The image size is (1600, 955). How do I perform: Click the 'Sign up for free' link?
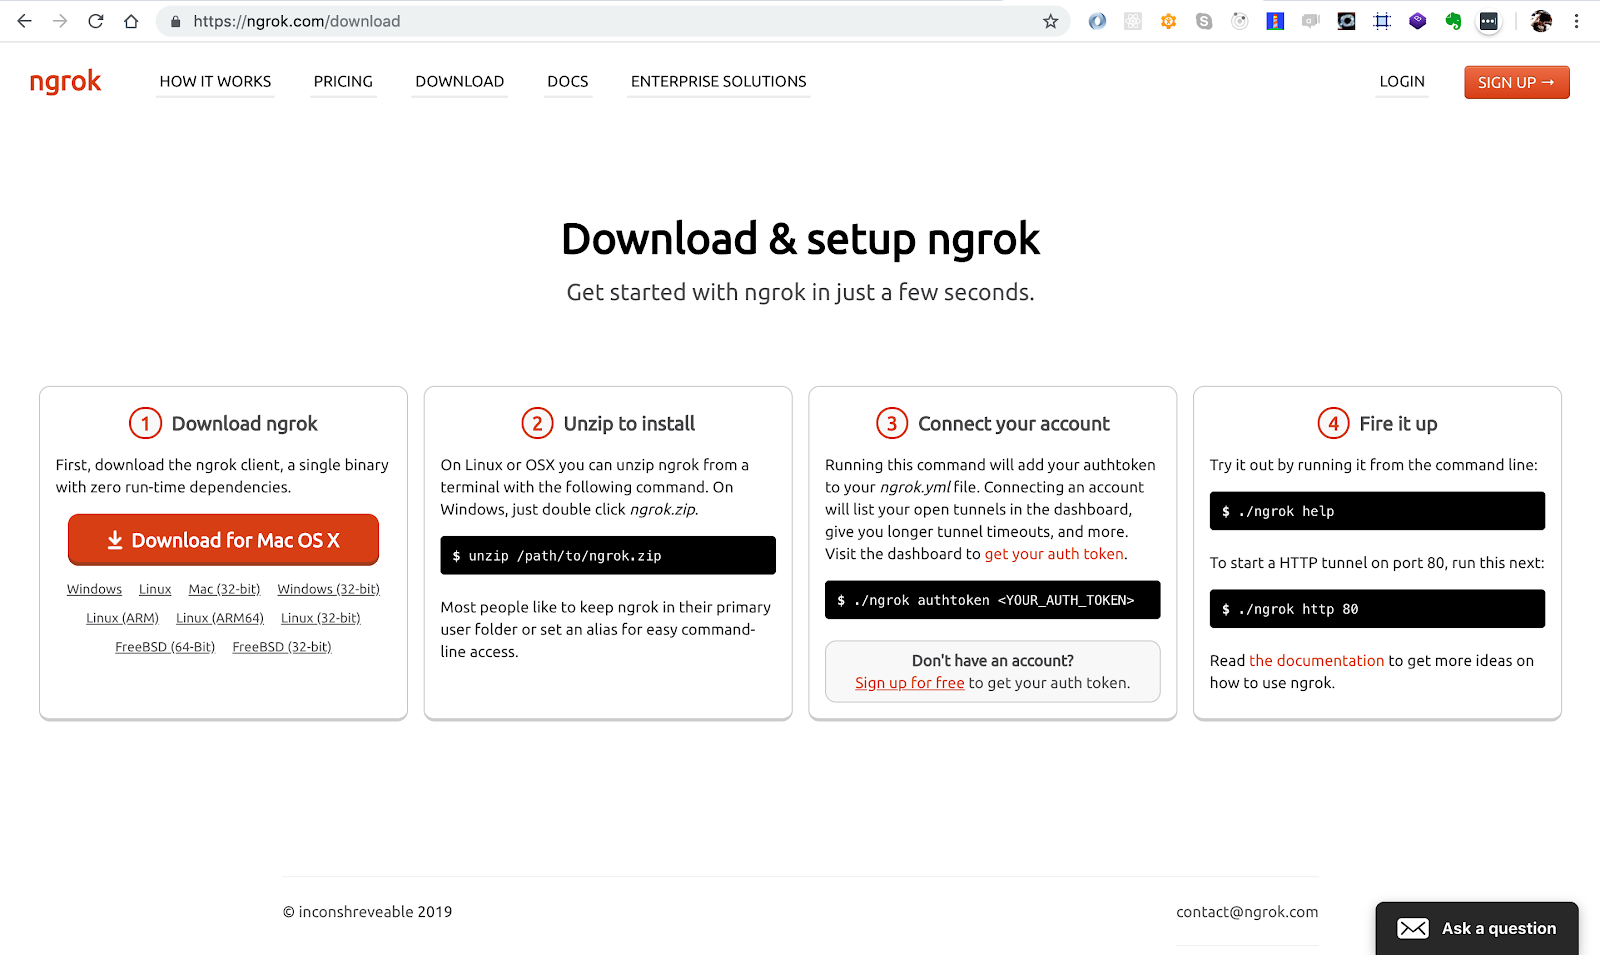click(x=909, y=683)
